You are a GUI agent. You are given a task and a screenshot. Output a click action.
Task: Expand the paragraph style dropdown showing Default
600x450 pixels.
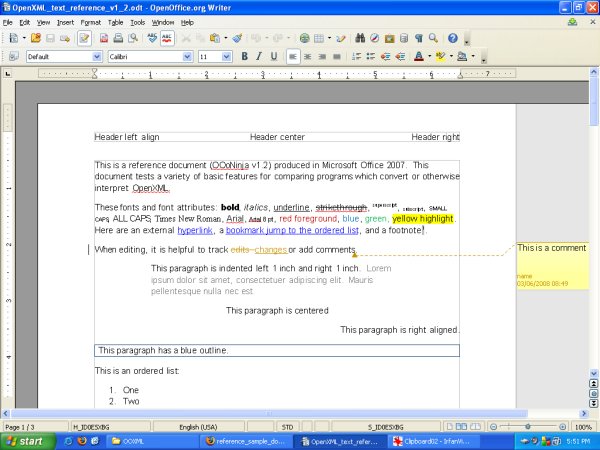click(97, 57)
